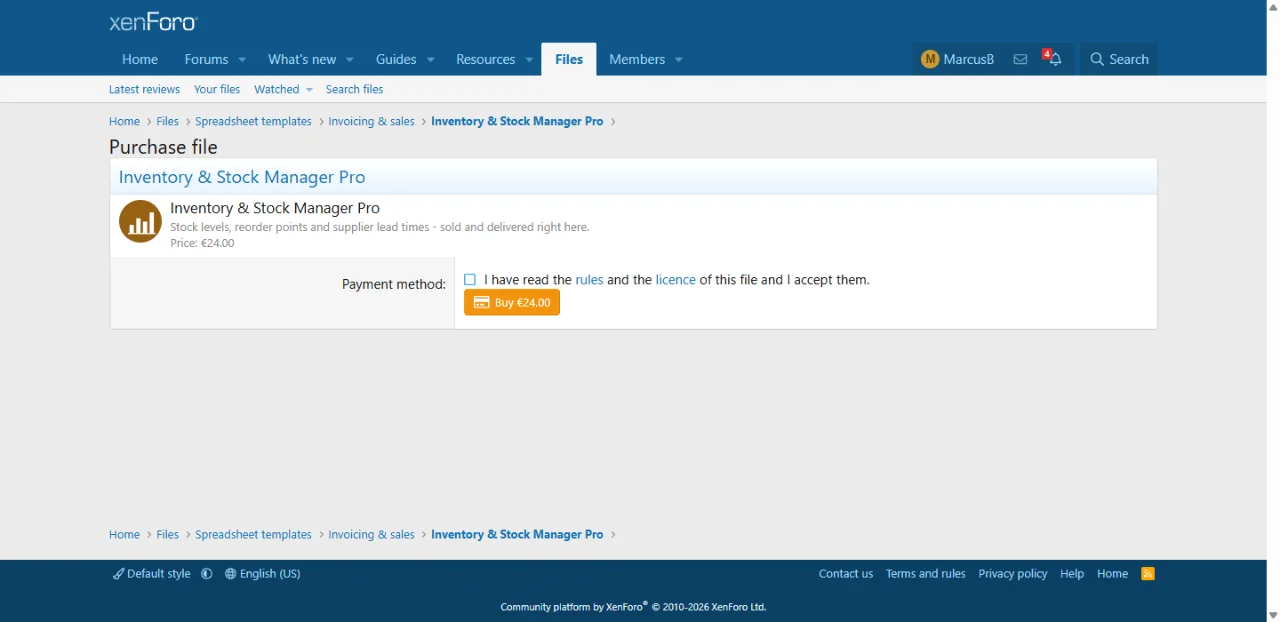Click the top breadcrumb Home link

point(124,121)
